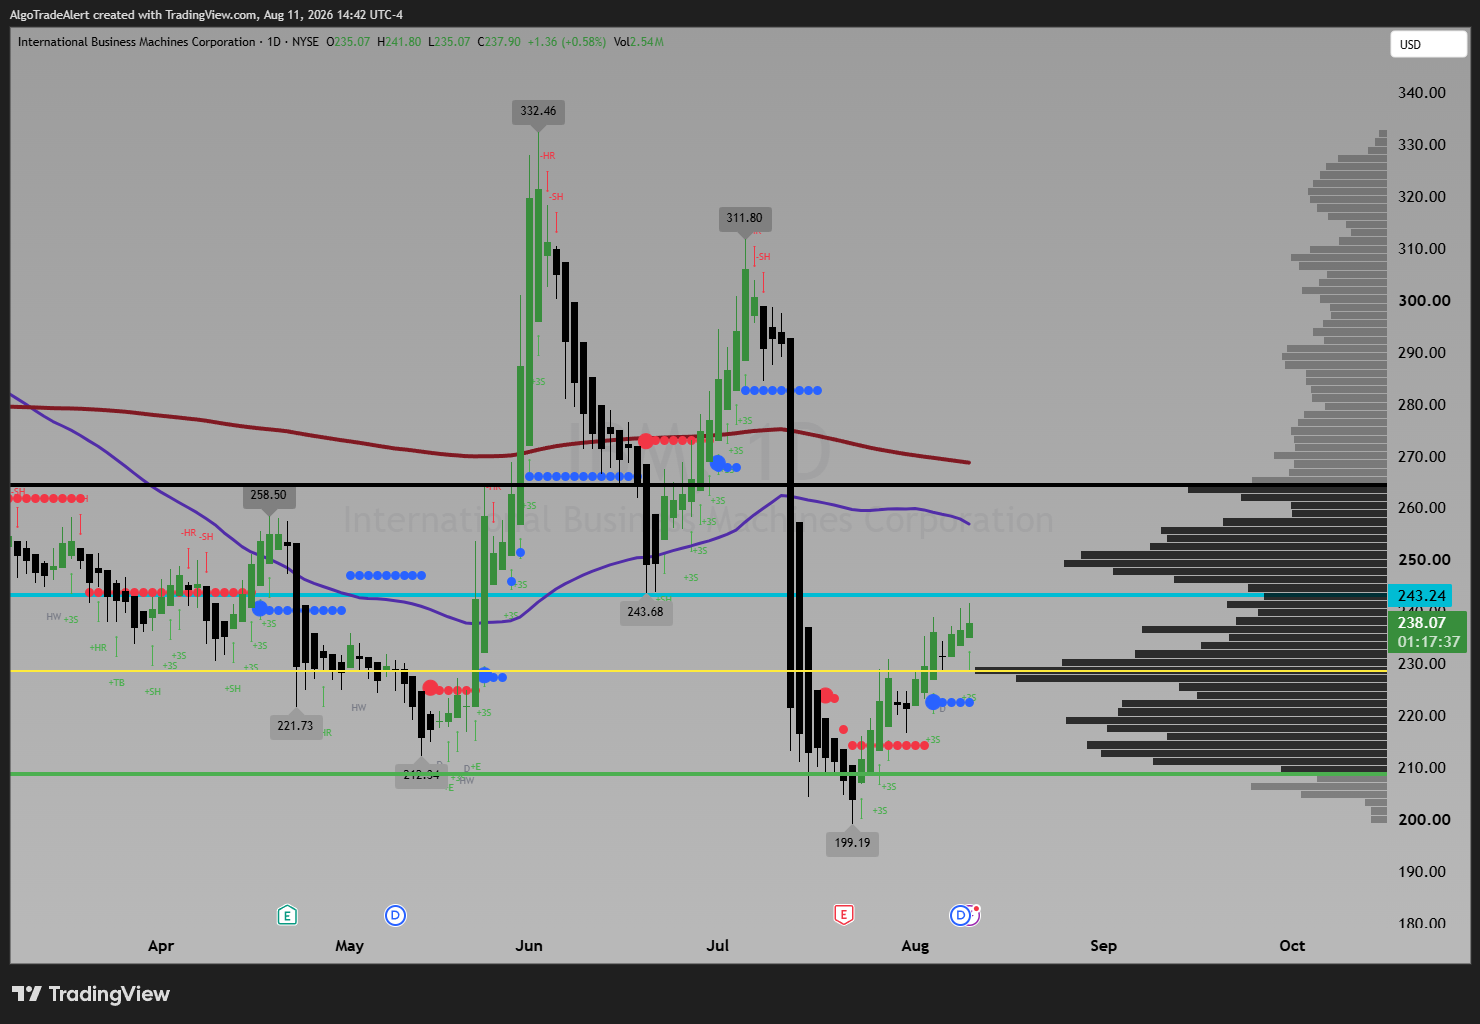Click the International Business Machines Corporation symbol title
This screenshot has height=1024, width=1480.
pos(137,42)
